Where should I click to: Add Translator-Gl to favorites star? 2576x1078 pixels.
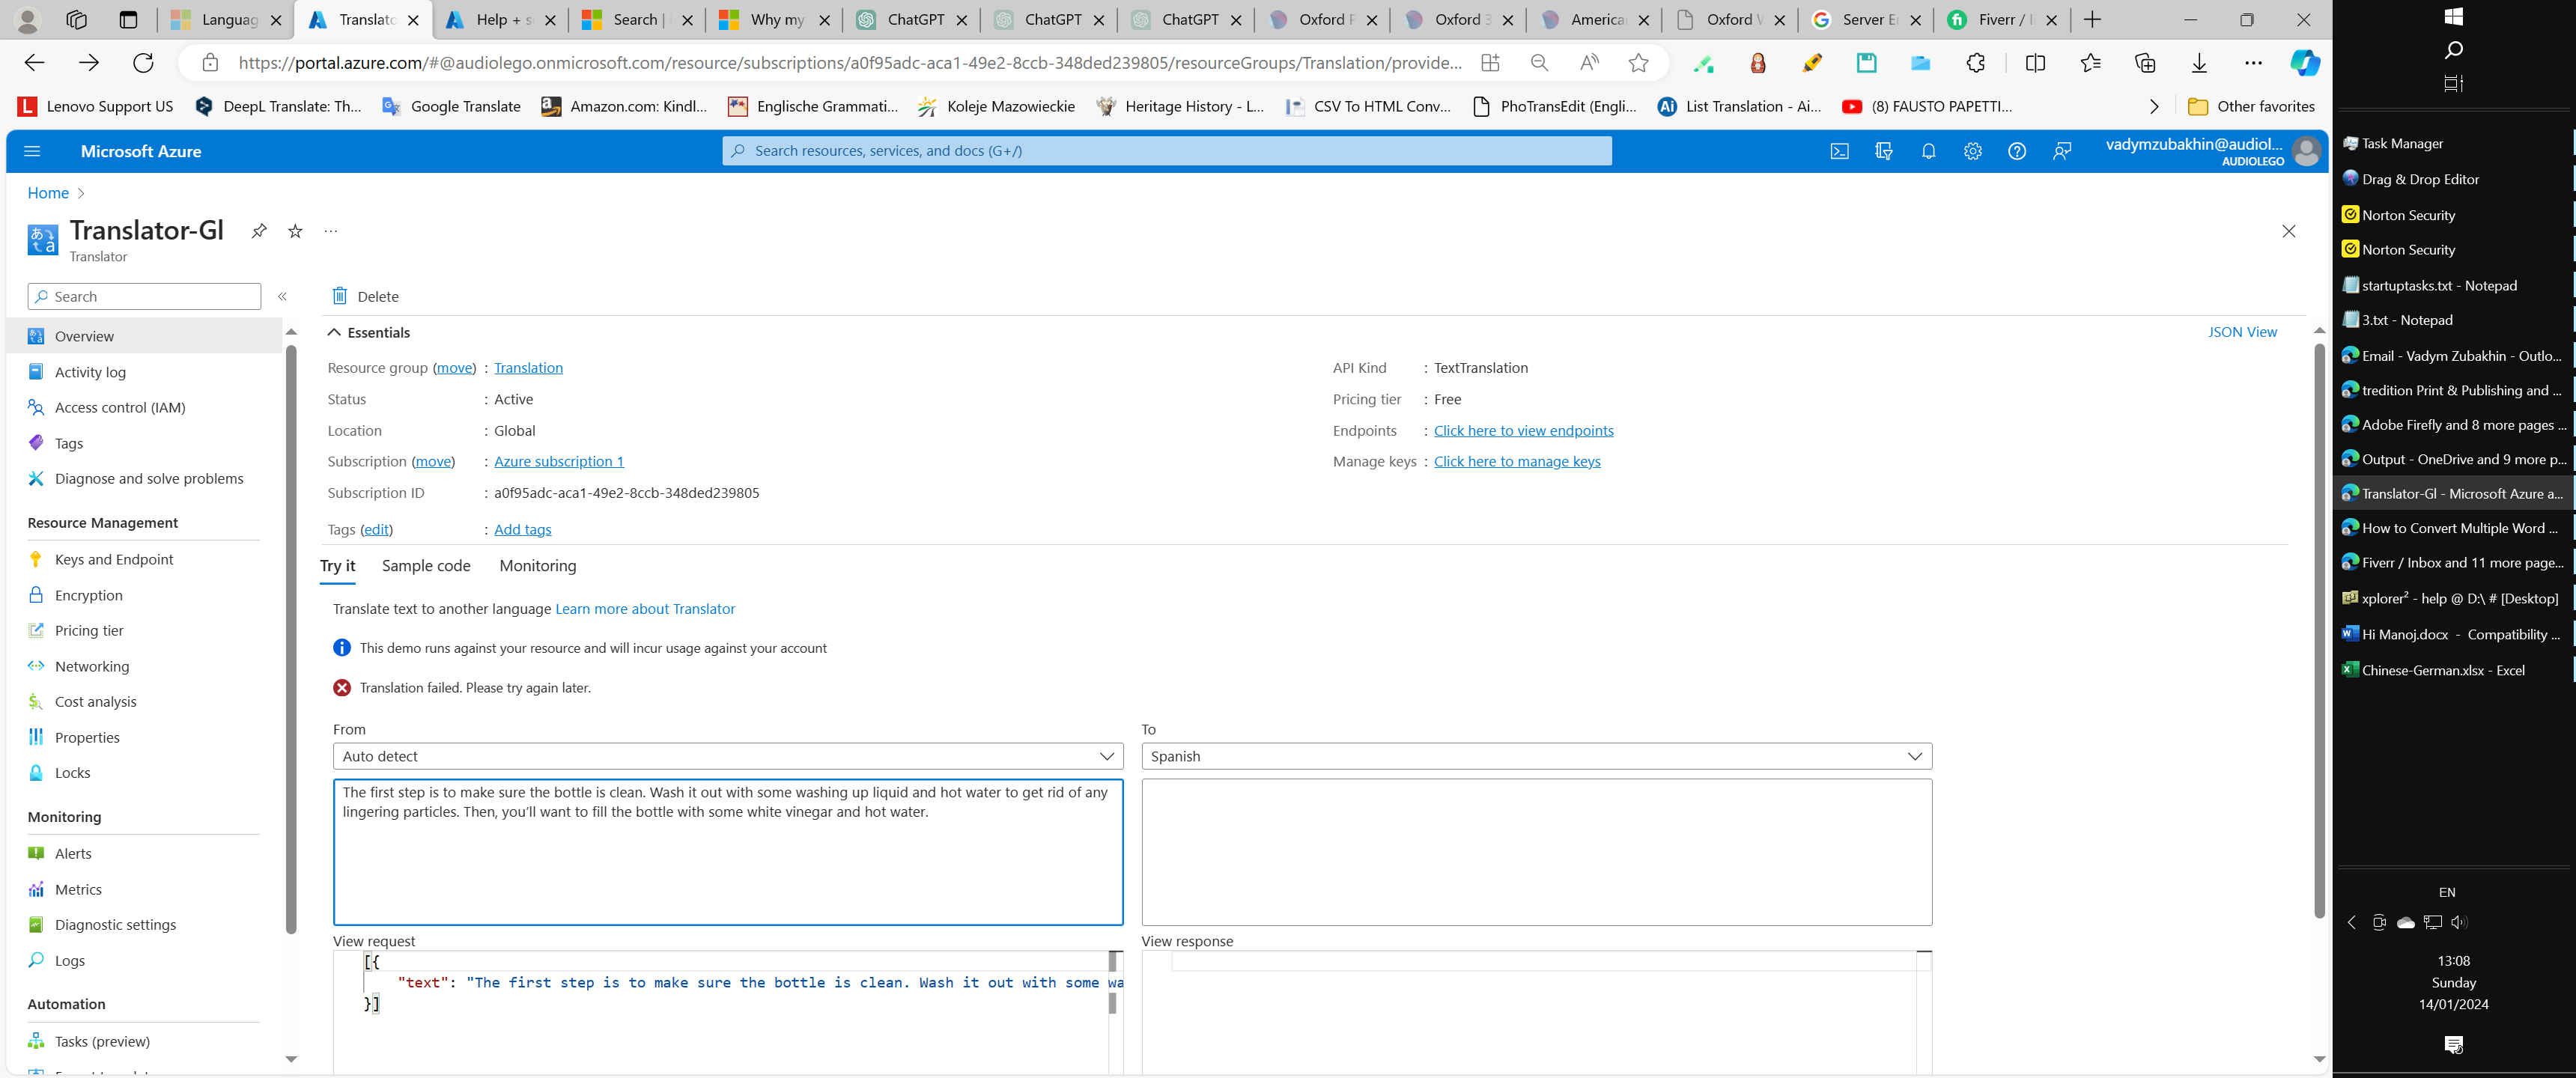pos(295,231)
